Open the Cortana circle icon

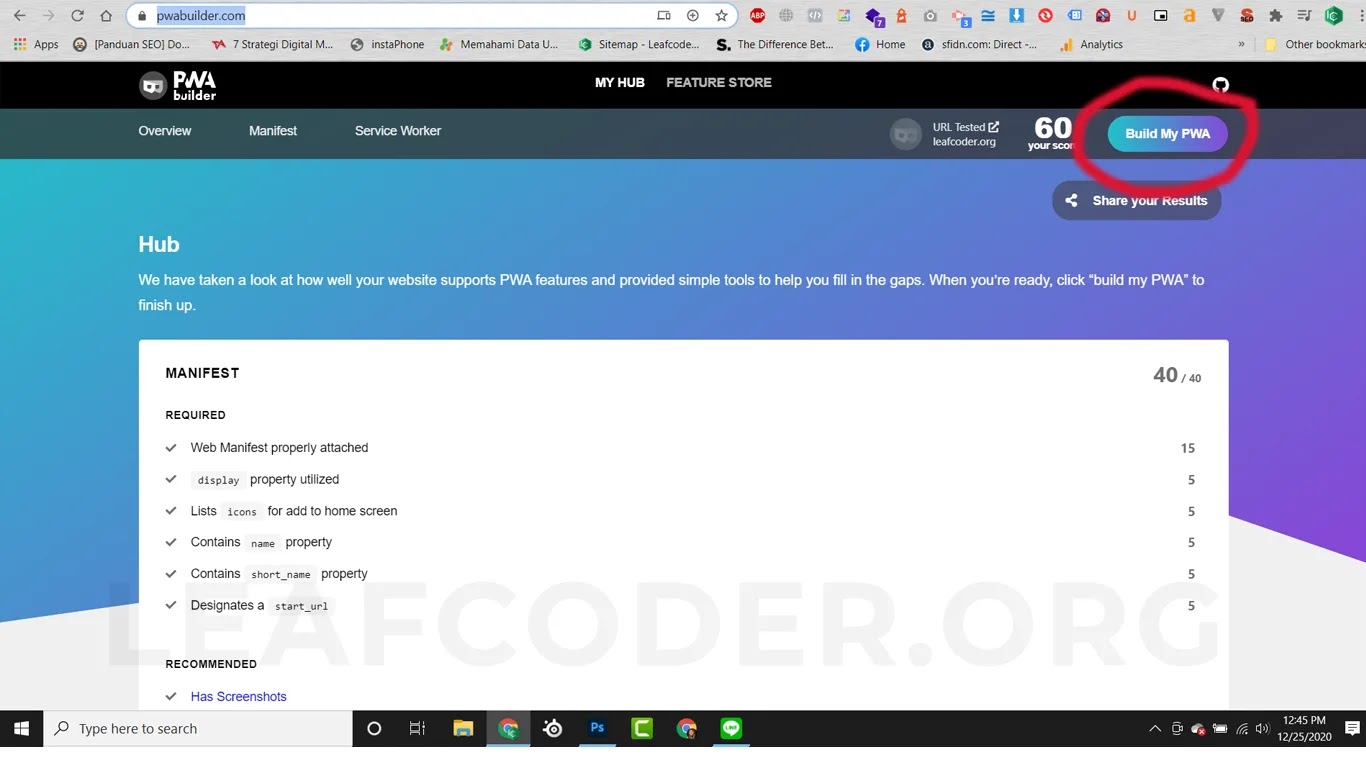click(x=374, y=729)
